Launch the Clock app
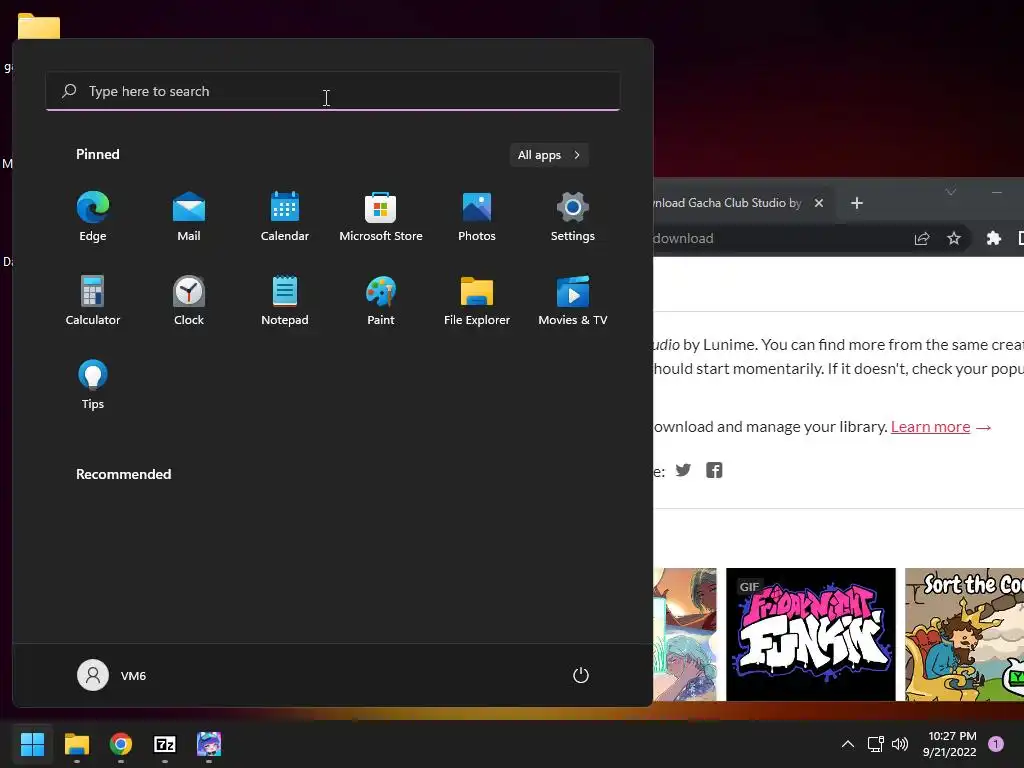 (x=189, y=300)
